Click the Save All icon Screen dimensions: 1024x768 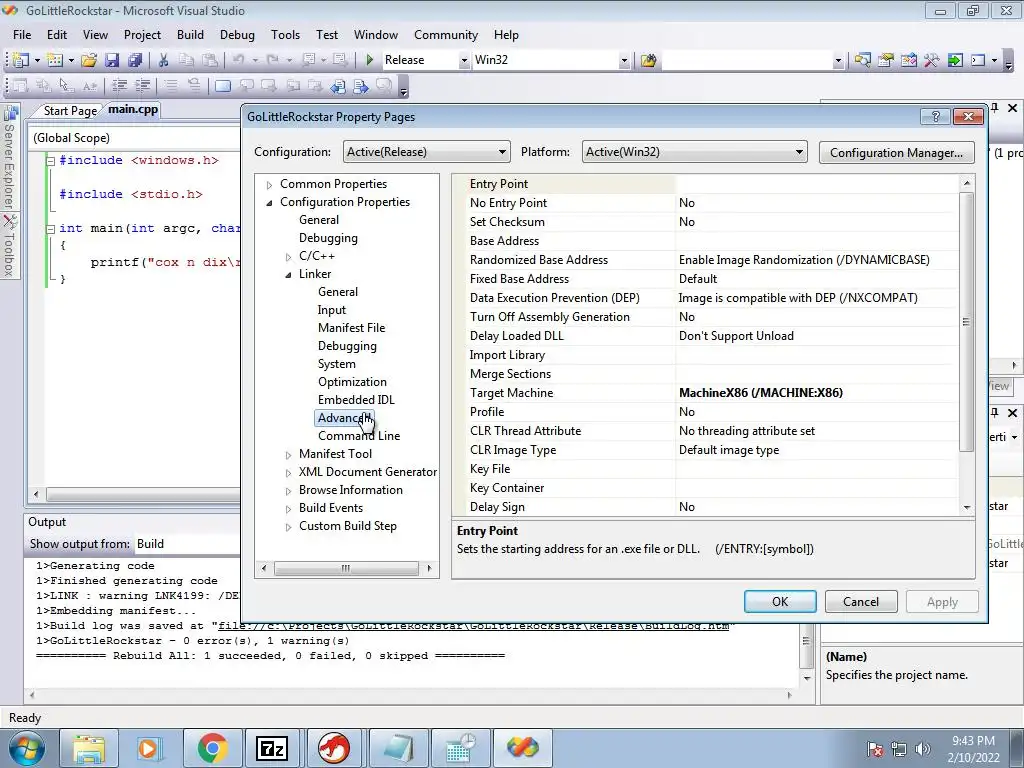tap(135, 60)
